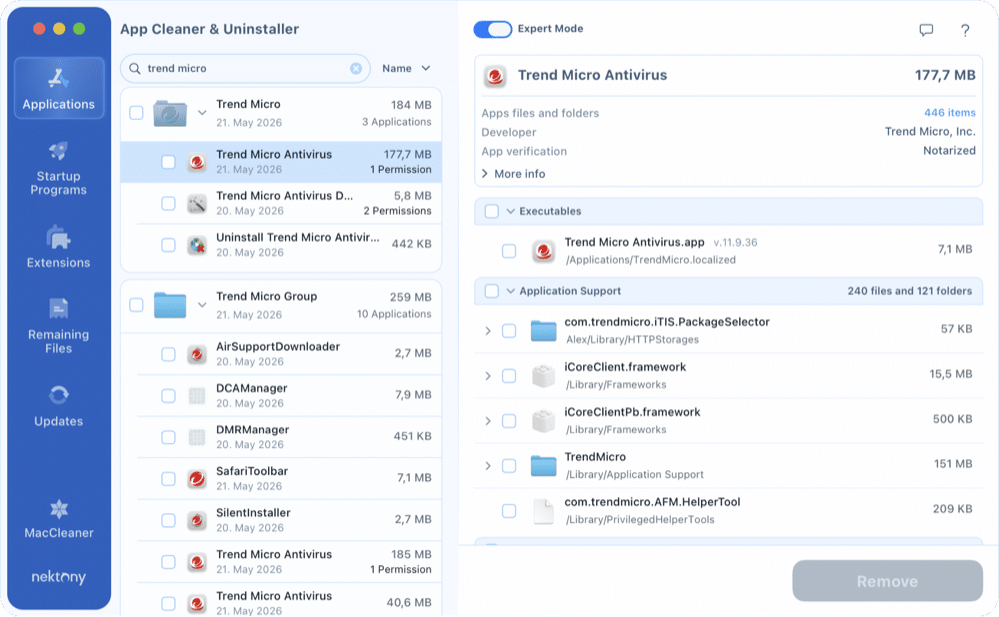Click iCoreClient.framework bundle icon
Screen dimensions: 999x617
point(543,375)
